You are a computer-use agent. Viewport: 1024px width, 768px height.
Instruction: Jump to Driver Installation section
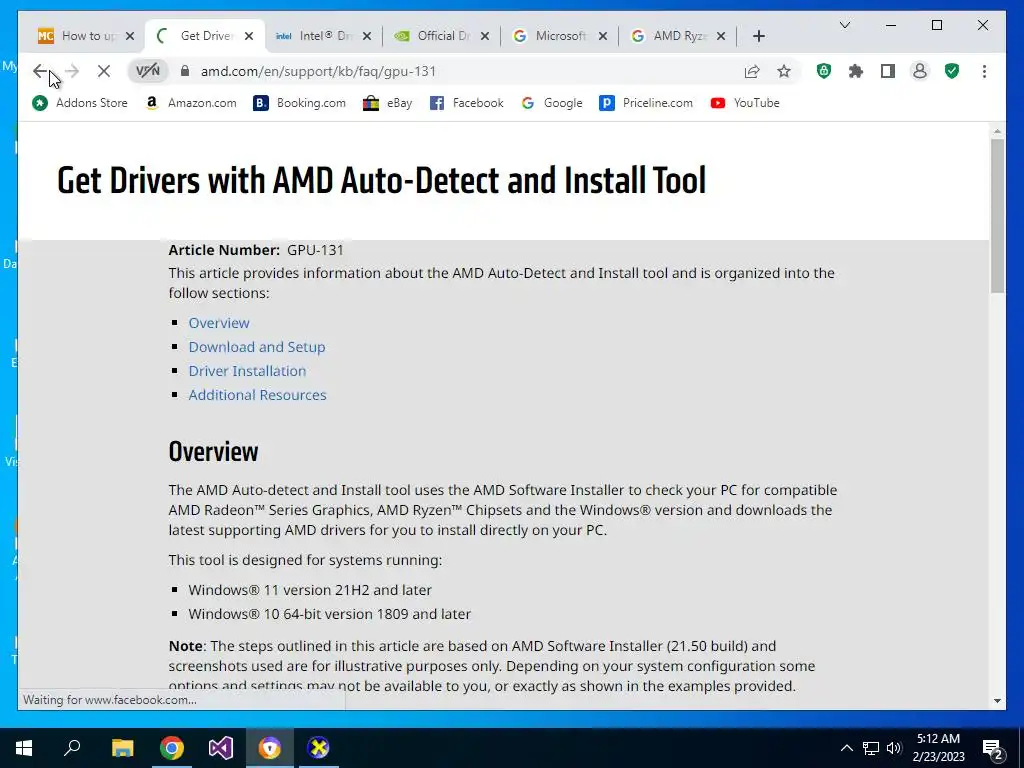[247, 371]
